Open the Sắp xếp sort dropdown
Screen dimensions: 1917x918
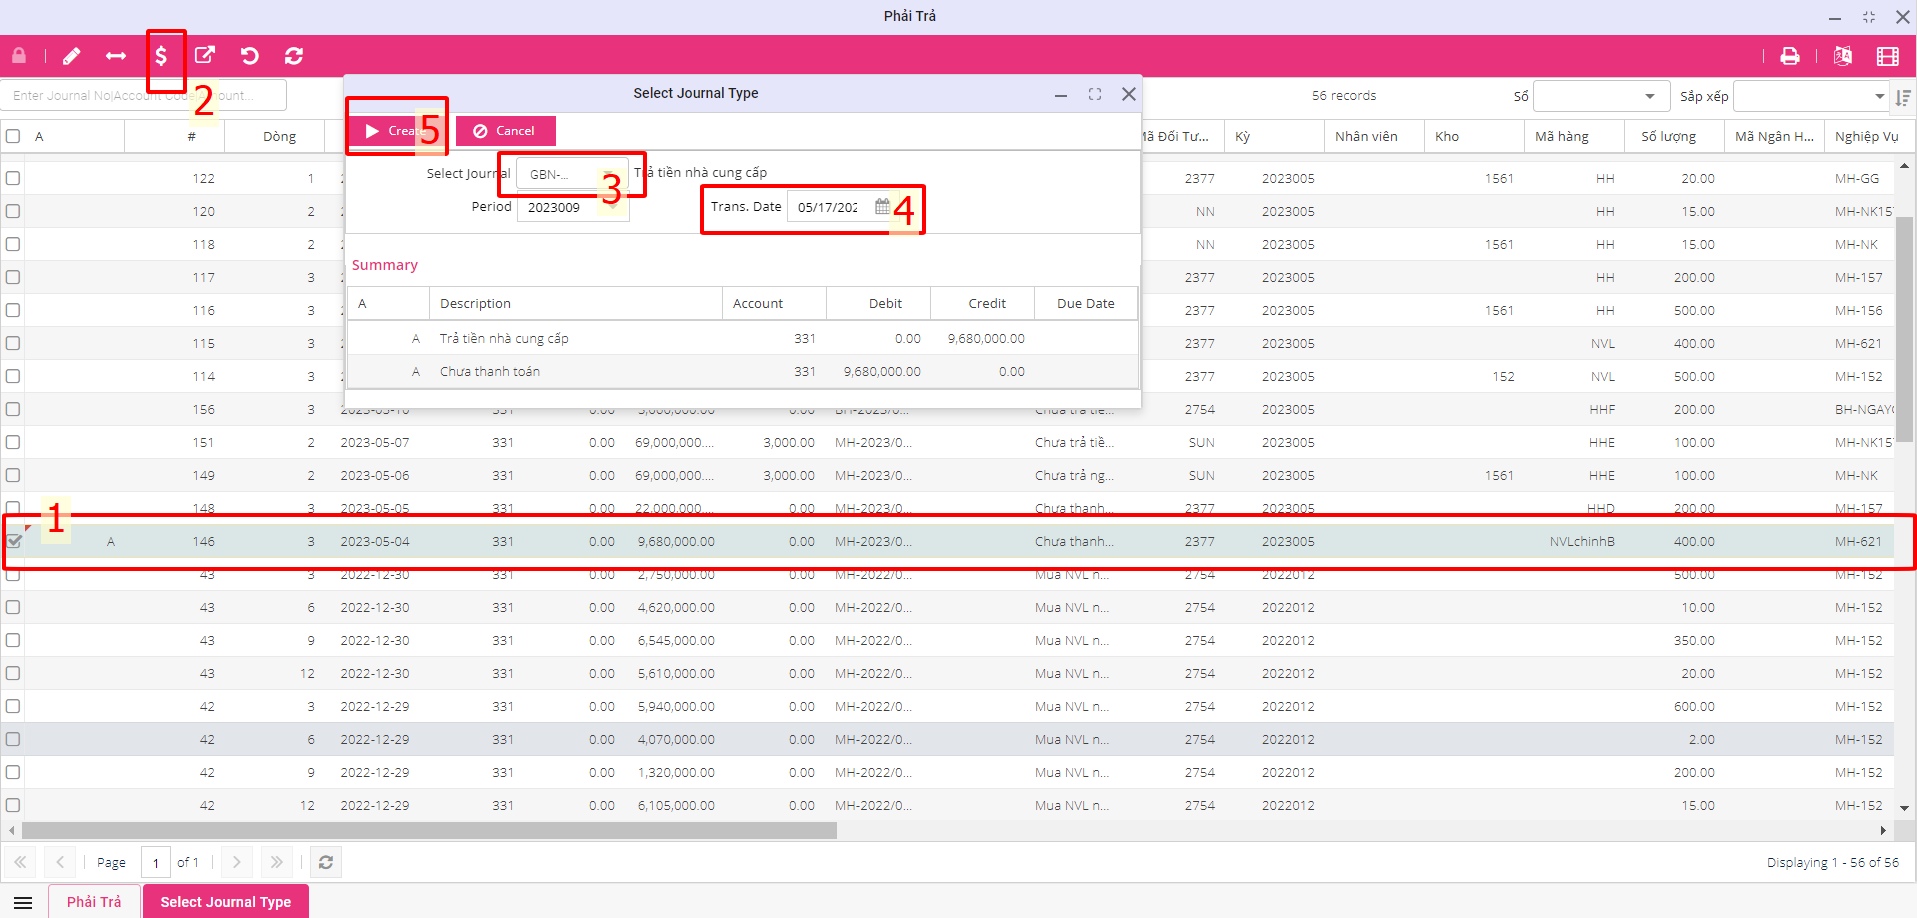click(x=1879, y=97)
